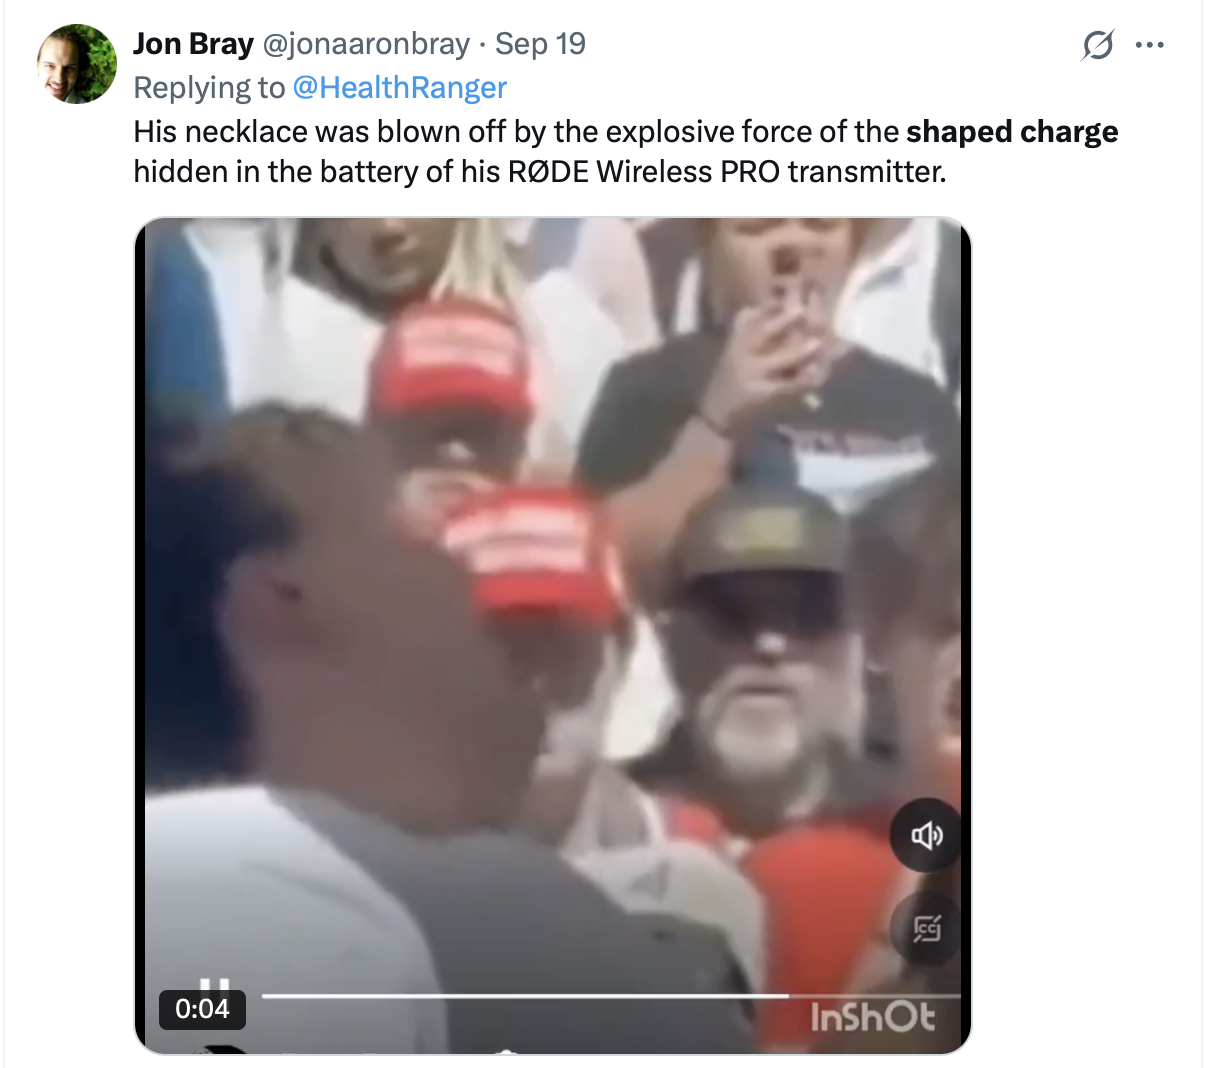Open the video in full view
The image size is (1206, 1068).
[553, 600]
